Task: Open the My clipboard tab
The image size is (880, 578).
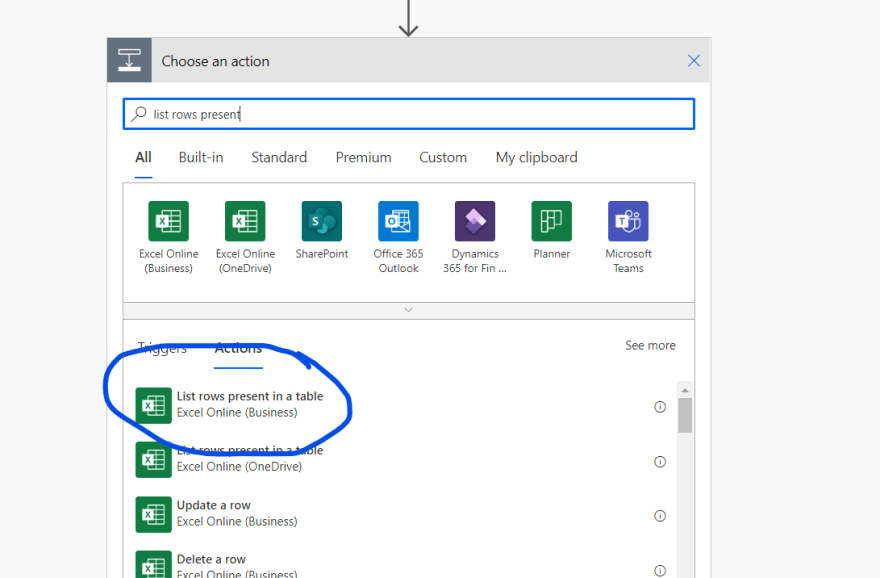Action: (537, 158)
